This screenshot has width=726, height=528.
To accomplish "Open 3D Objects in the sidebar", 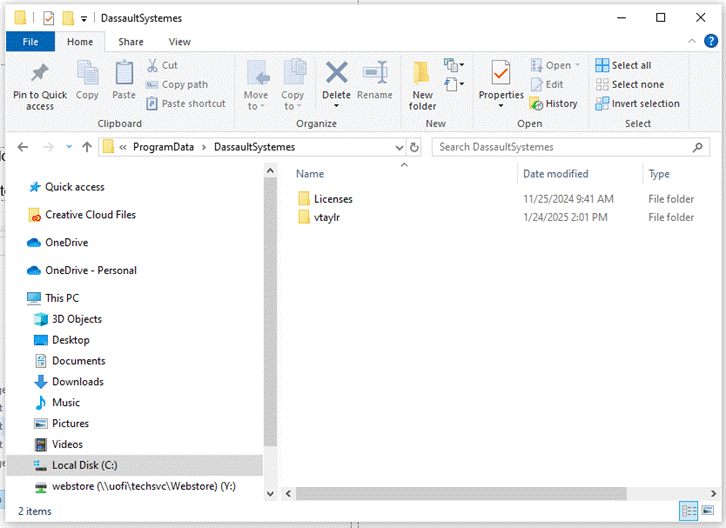I will pyautogui.click(x=77, y=319).
